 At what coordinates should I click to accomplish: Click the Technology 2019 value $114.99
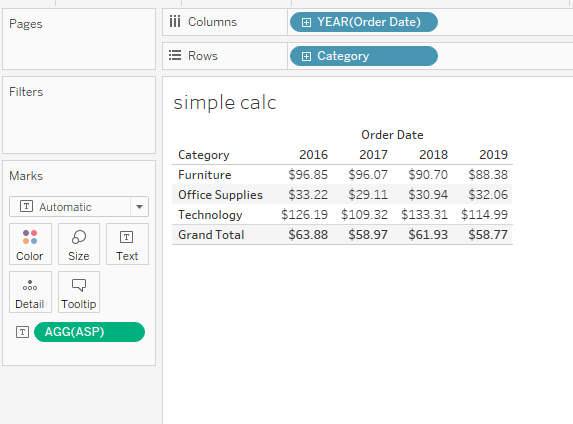click(x=484, y=215)
